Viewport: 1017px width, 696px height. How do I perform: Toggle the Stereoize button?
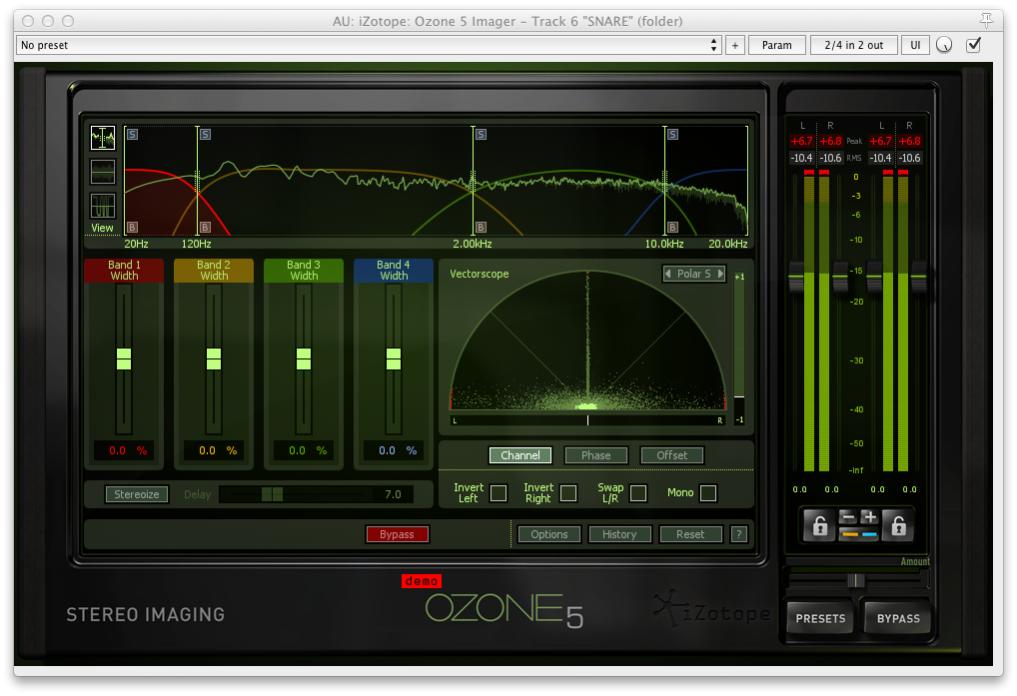137,494
